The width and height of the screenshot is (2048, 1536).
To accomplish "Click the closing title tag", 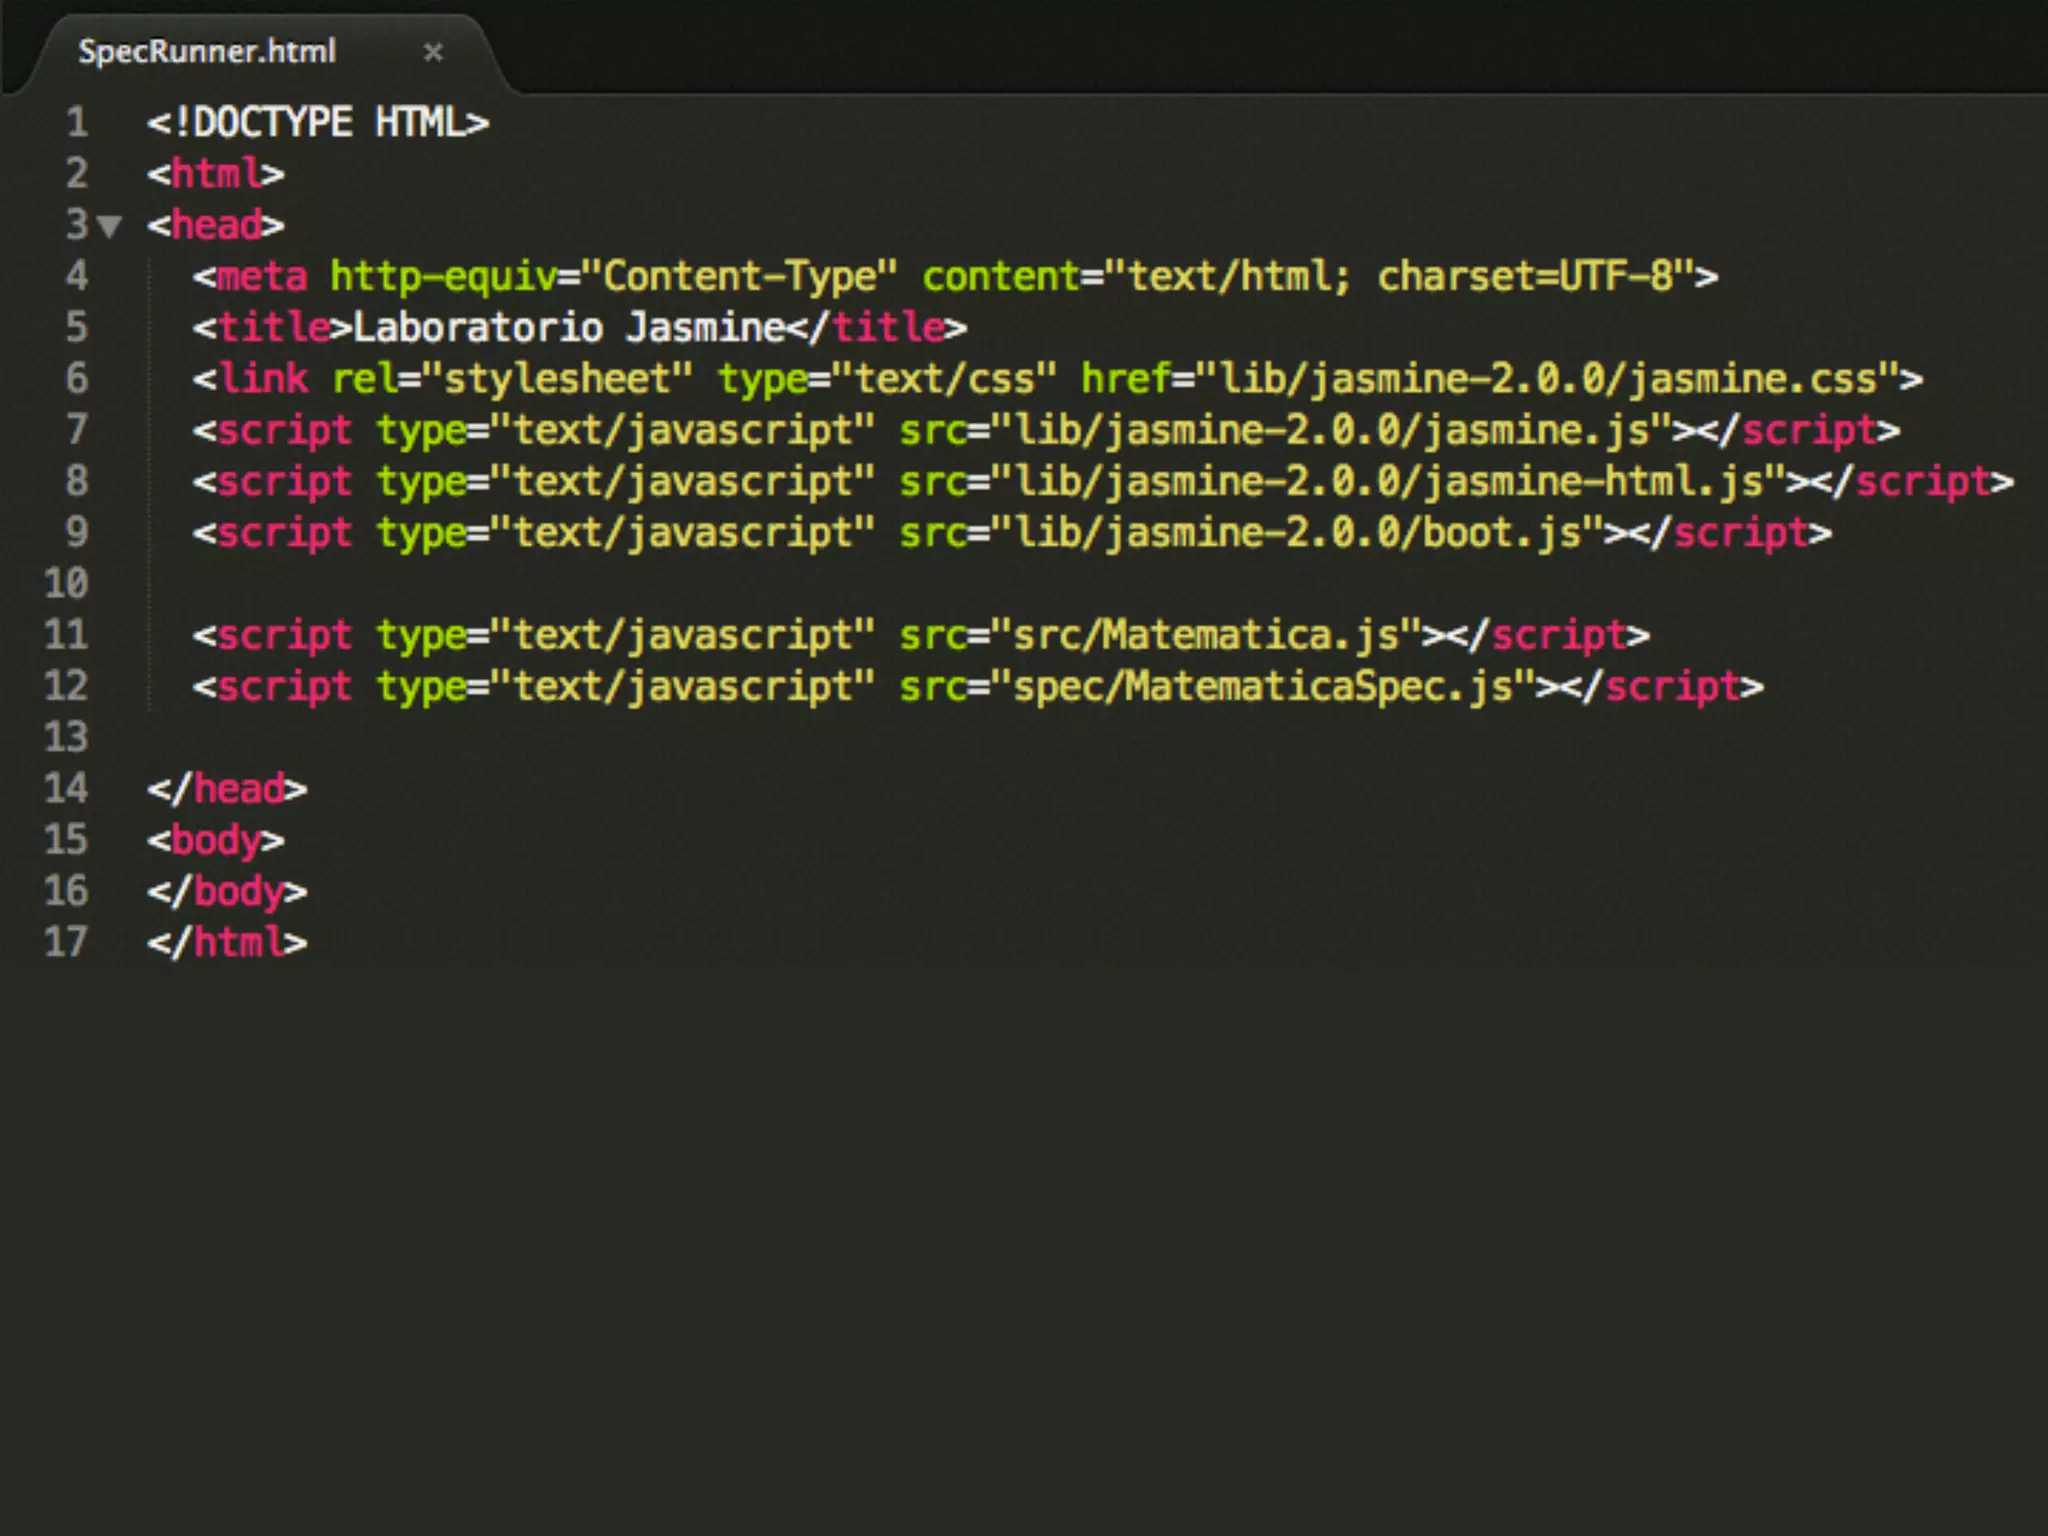I will [877, 327].
